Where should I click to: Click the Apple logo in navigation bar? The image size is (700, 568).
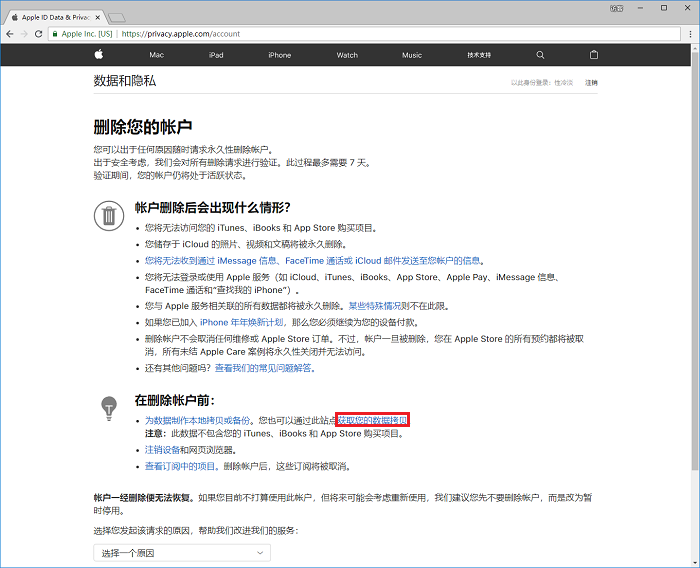click(99, 54)
